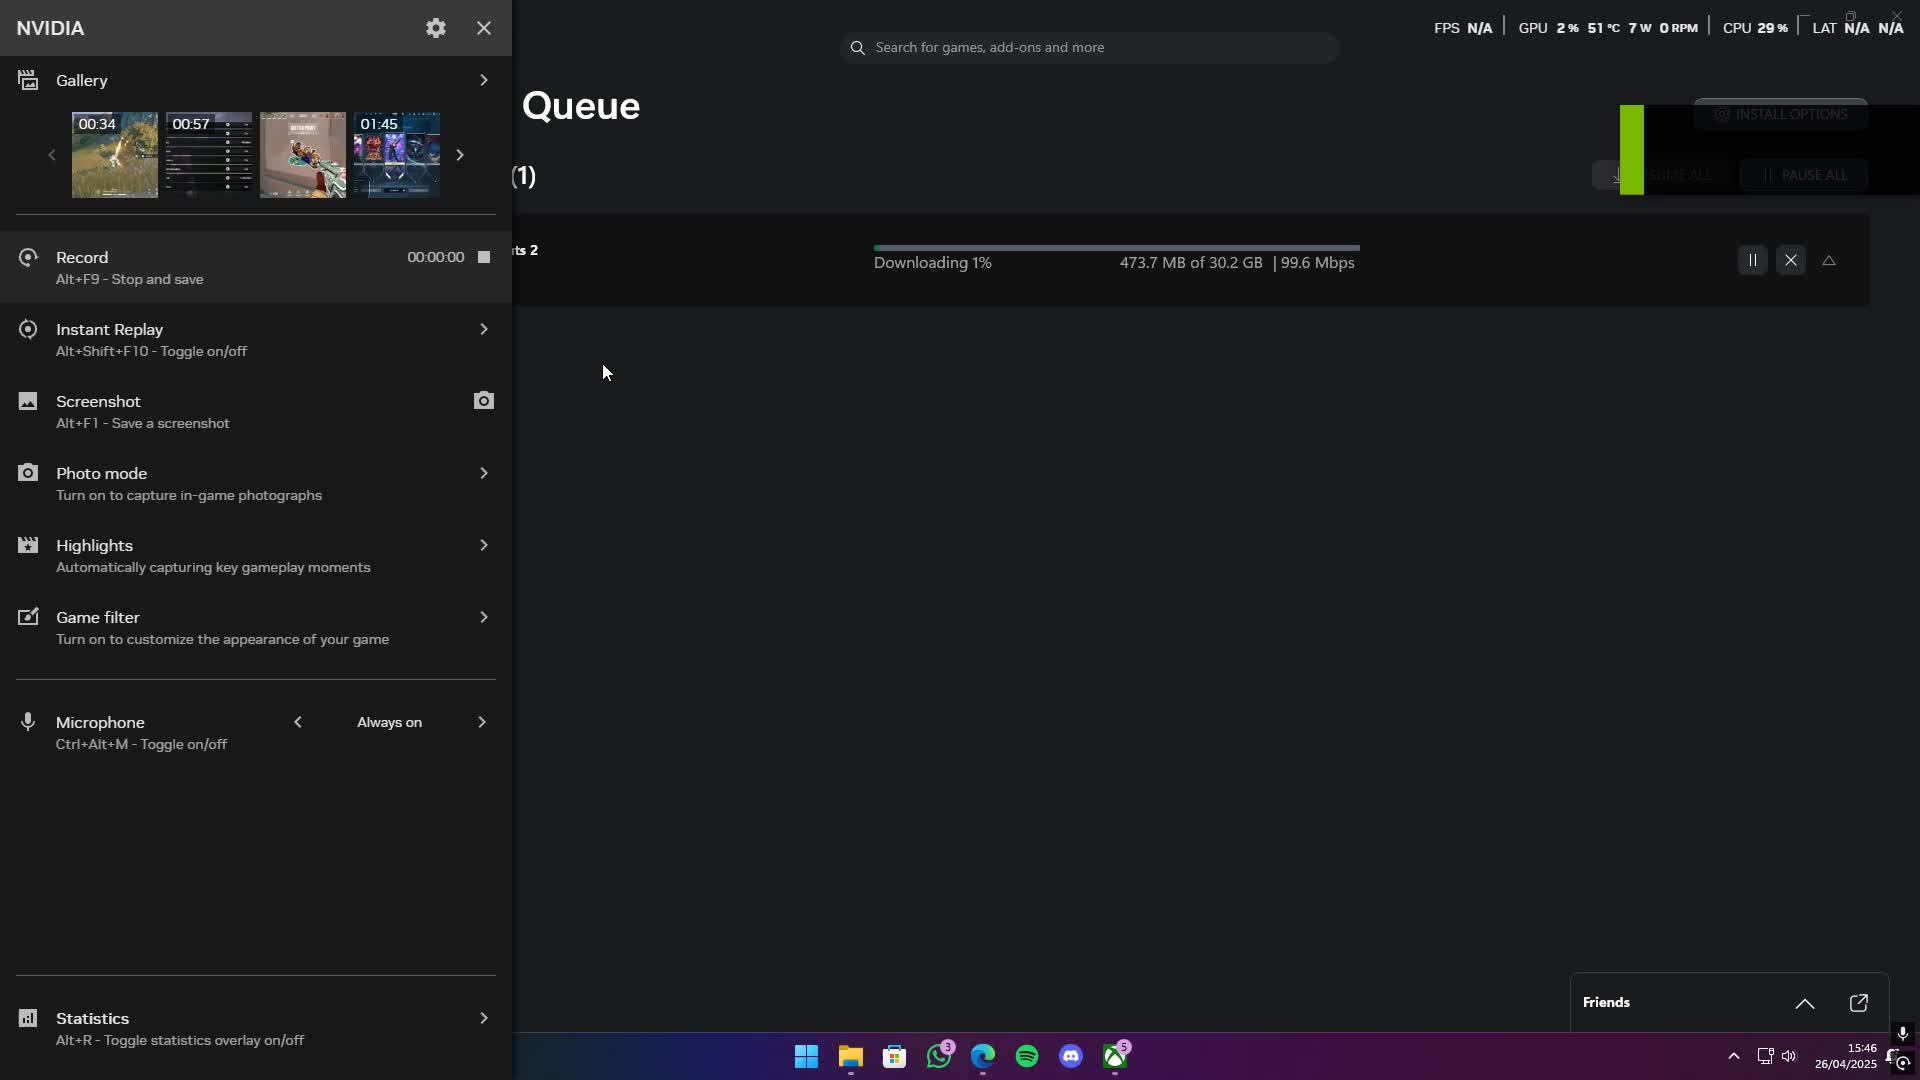
Task: Open WhatsApp from taskbar
Action: pos(939,1056)
